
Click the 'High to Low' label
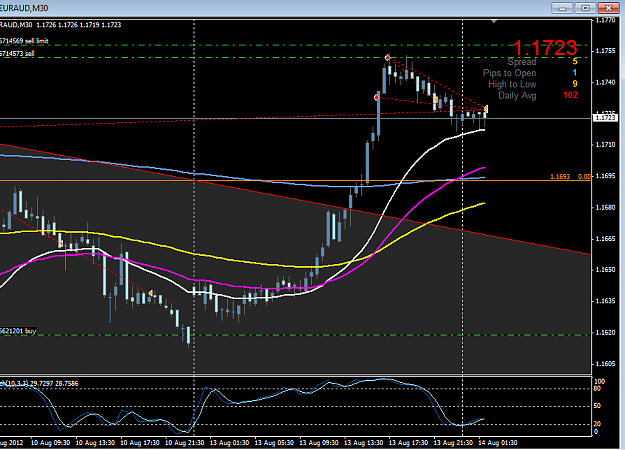pos(512,84)
